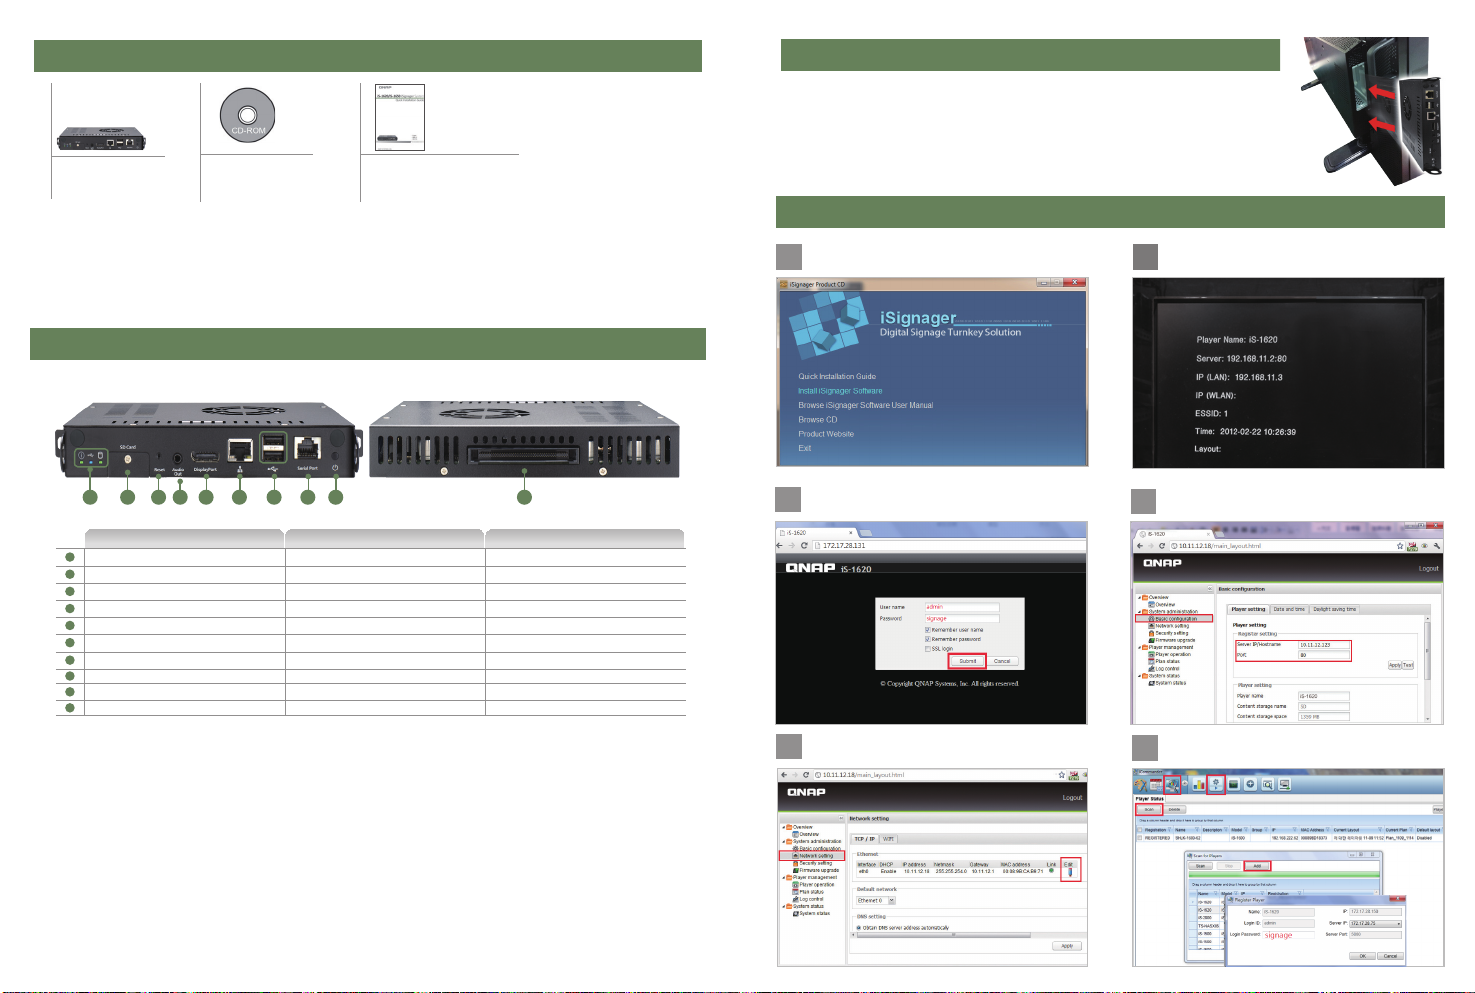This screenshot has width=1475, height=993.
Task: Collapse System status folder in Basic configuration tree
Action: (1139, 676)
